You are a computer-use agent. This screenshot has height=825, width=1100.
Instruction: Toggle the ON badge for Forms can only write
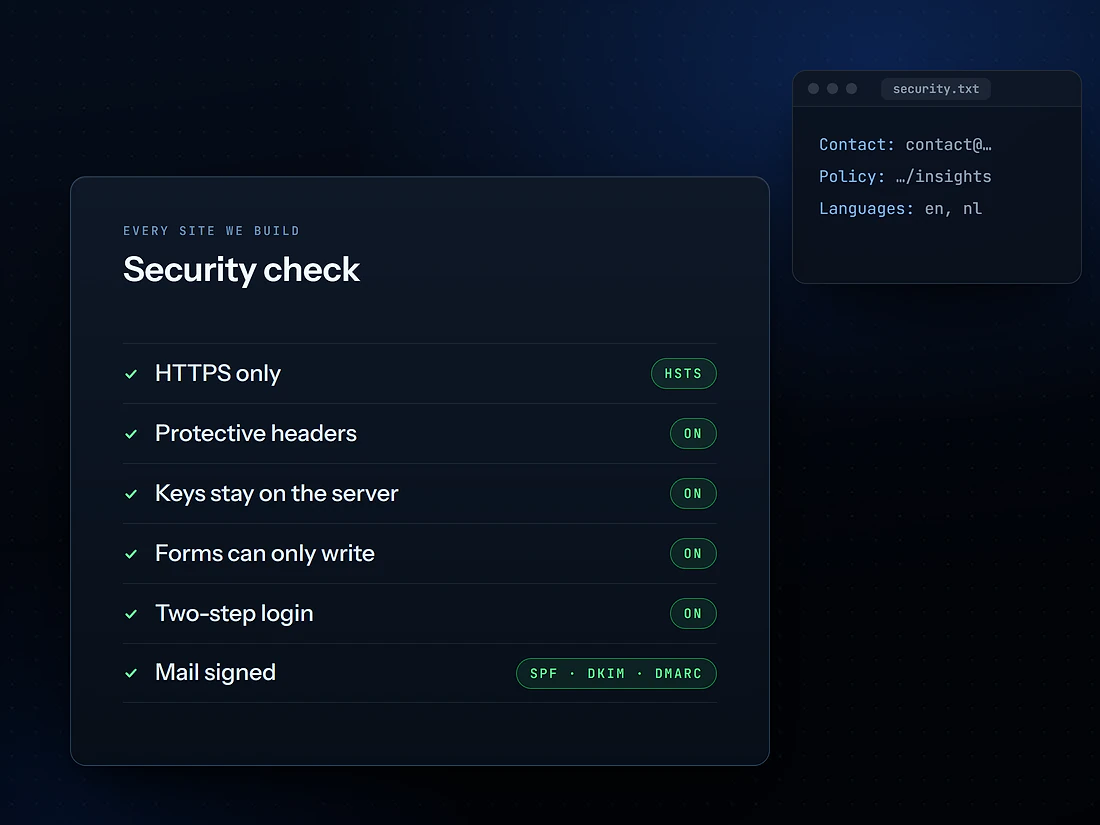(x=693, y=554)
